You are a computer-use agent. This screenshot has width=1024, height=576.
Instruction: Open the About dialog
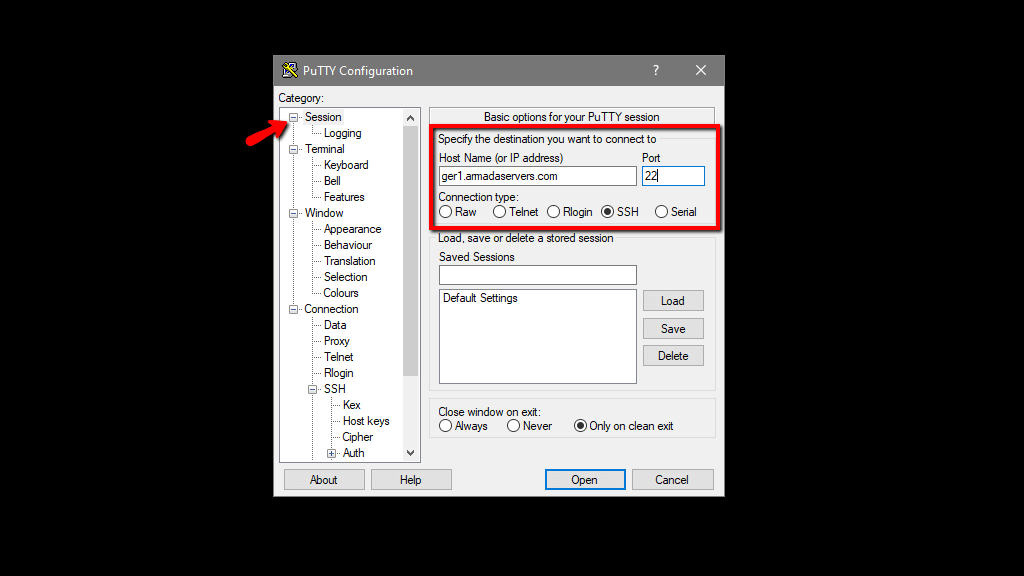[324, 479]
